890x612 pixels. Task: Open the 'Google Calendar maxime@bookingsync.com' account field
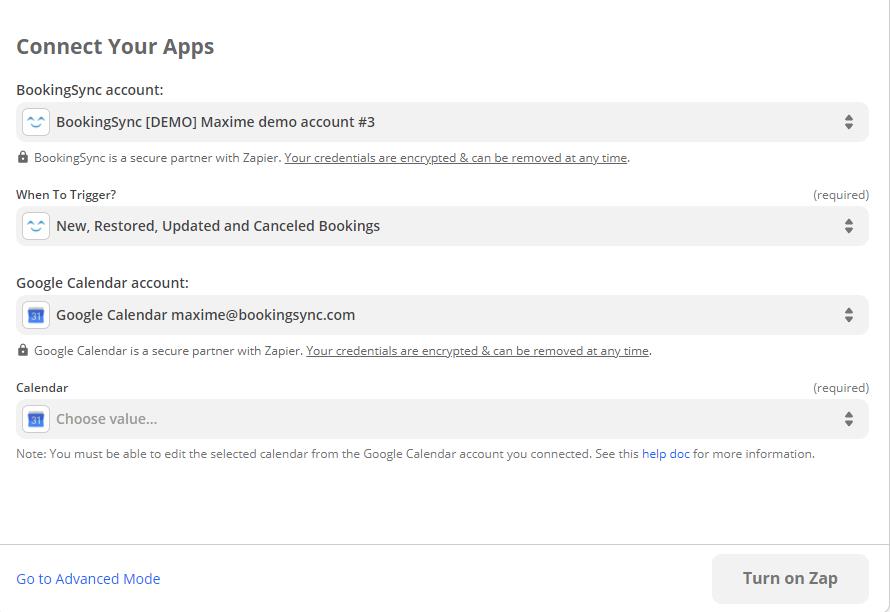tap(205, 315)
